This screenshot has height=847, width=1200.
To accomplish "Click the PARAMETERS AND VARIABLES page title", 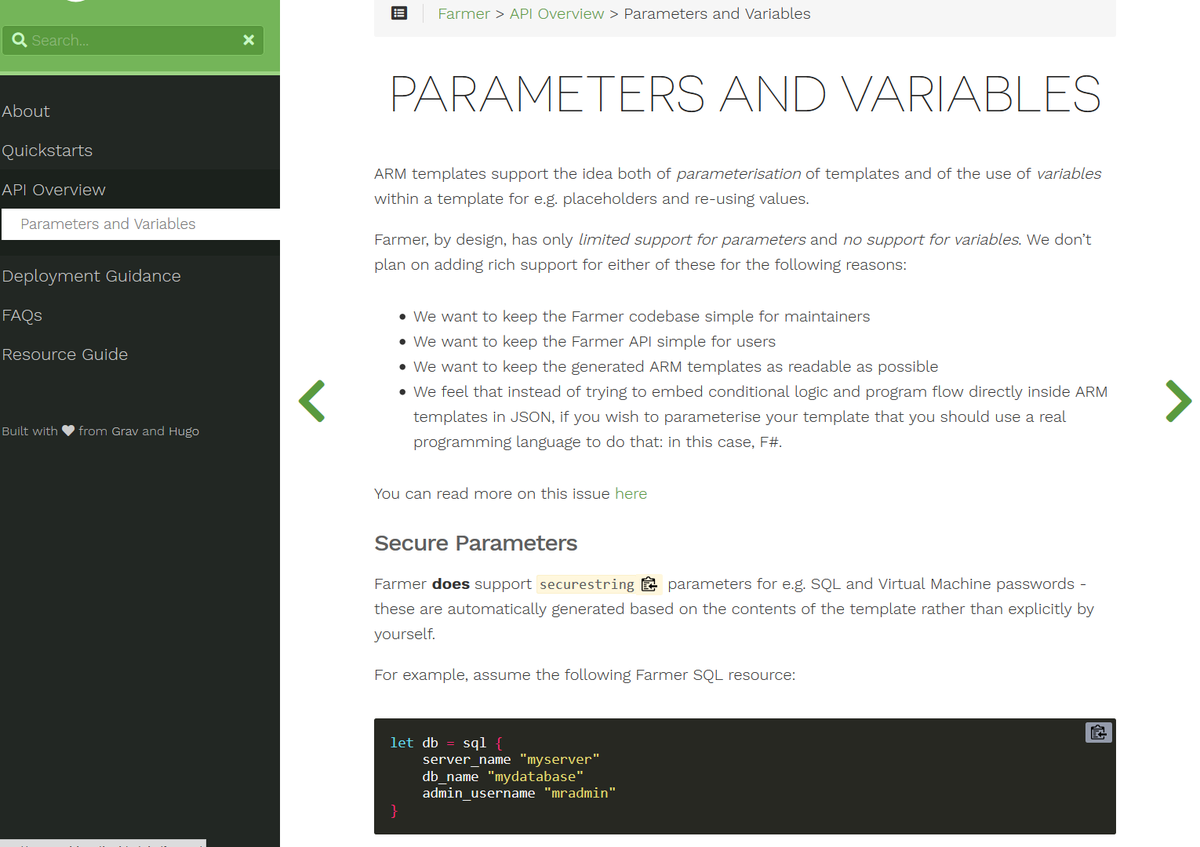I will click(x=745, y=94).
